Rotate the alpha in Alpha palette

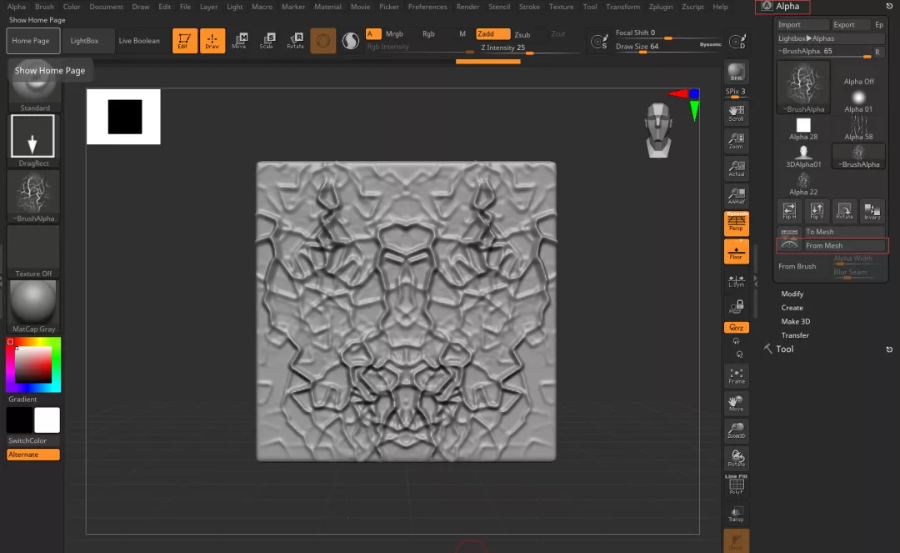pos(844,211)
